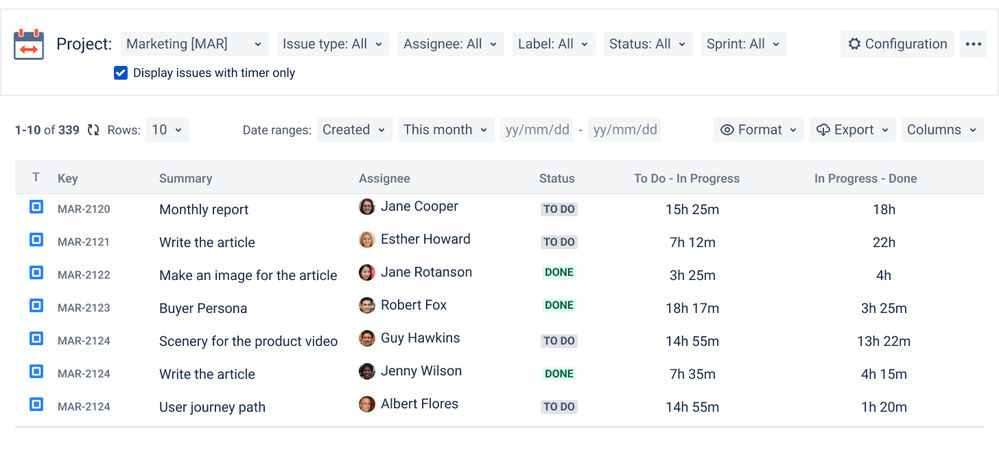Viewport: 999px width, 464px height.
Task: Open the Buyer Persona issue
Action: (203, 308)
